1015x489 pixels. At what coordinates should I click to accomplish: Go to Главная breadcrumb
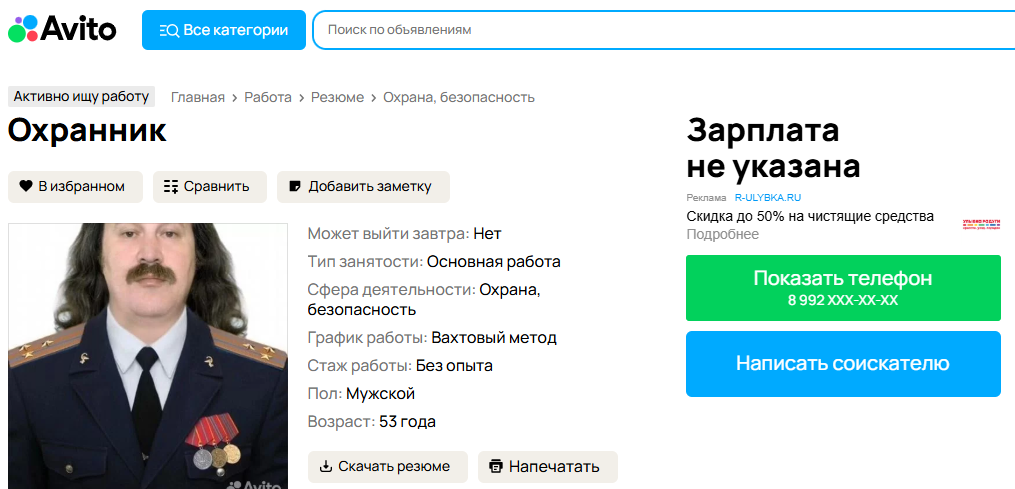click(198, 97)
